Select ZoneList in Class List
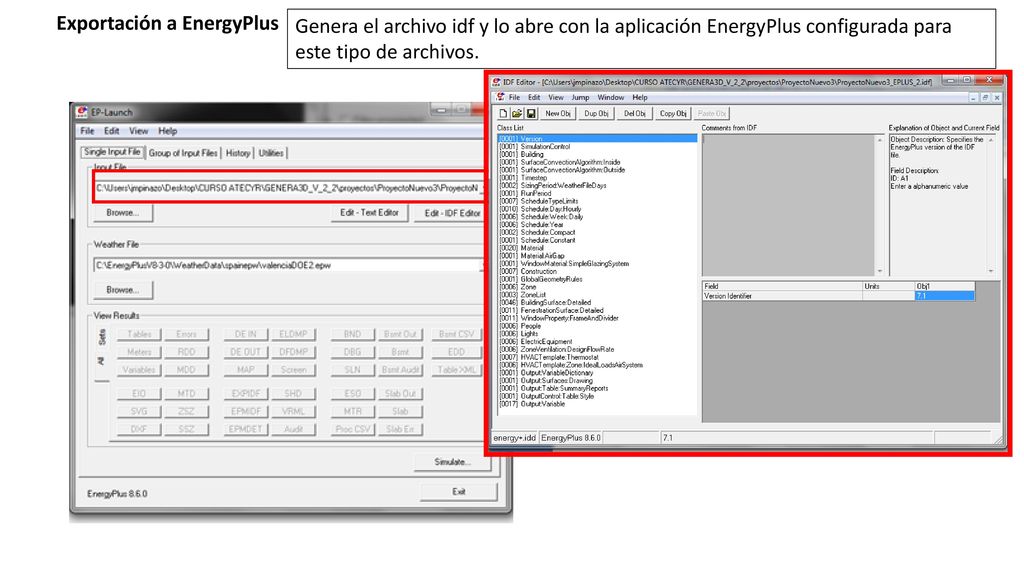 [522, 295]
